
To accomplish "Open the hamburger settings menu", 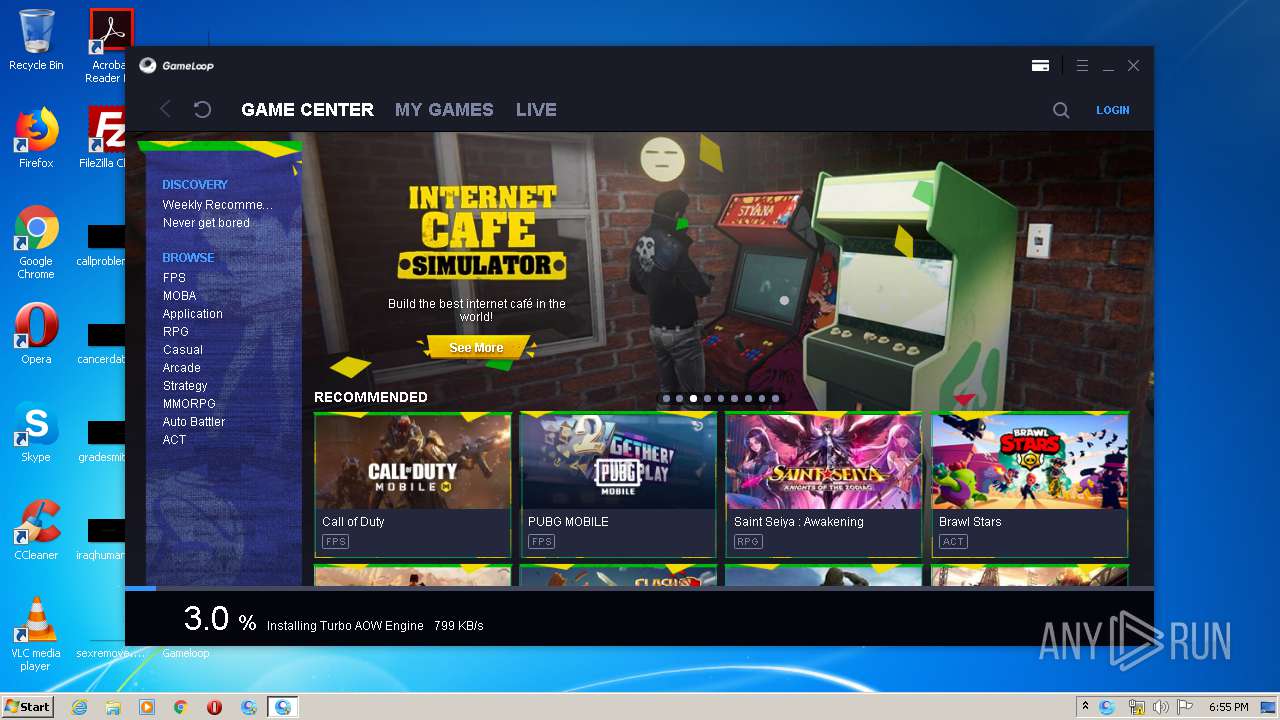I will (1081, 65).
